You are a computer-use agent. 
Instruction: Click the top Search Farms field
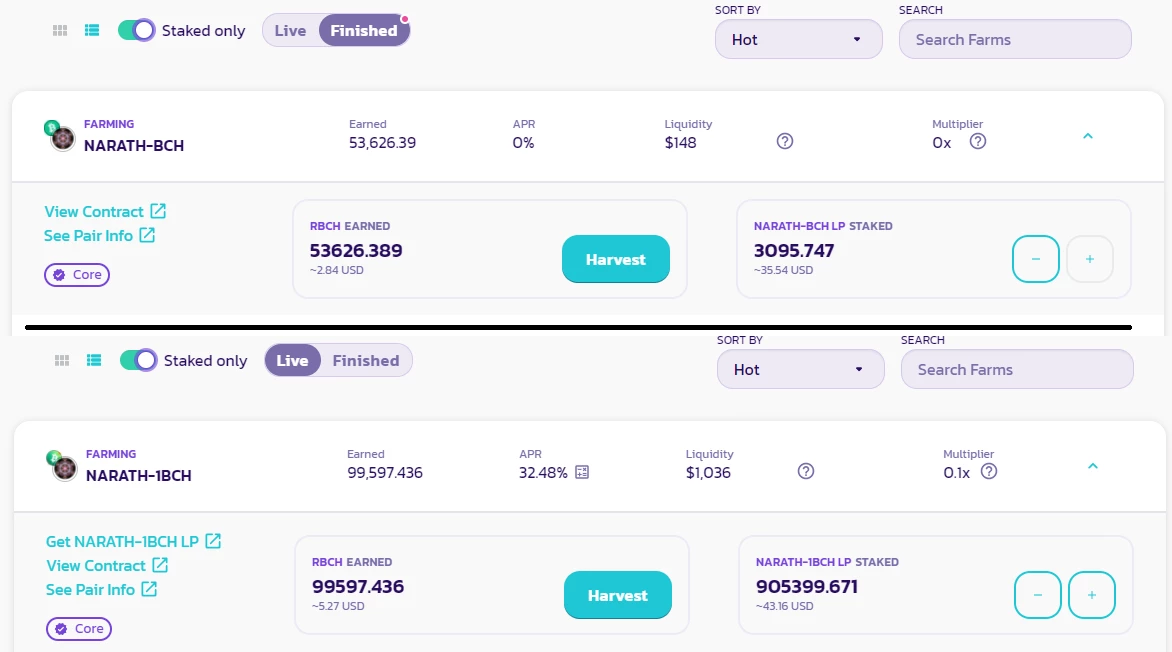pyautogui.click(x=1014, y=40)
